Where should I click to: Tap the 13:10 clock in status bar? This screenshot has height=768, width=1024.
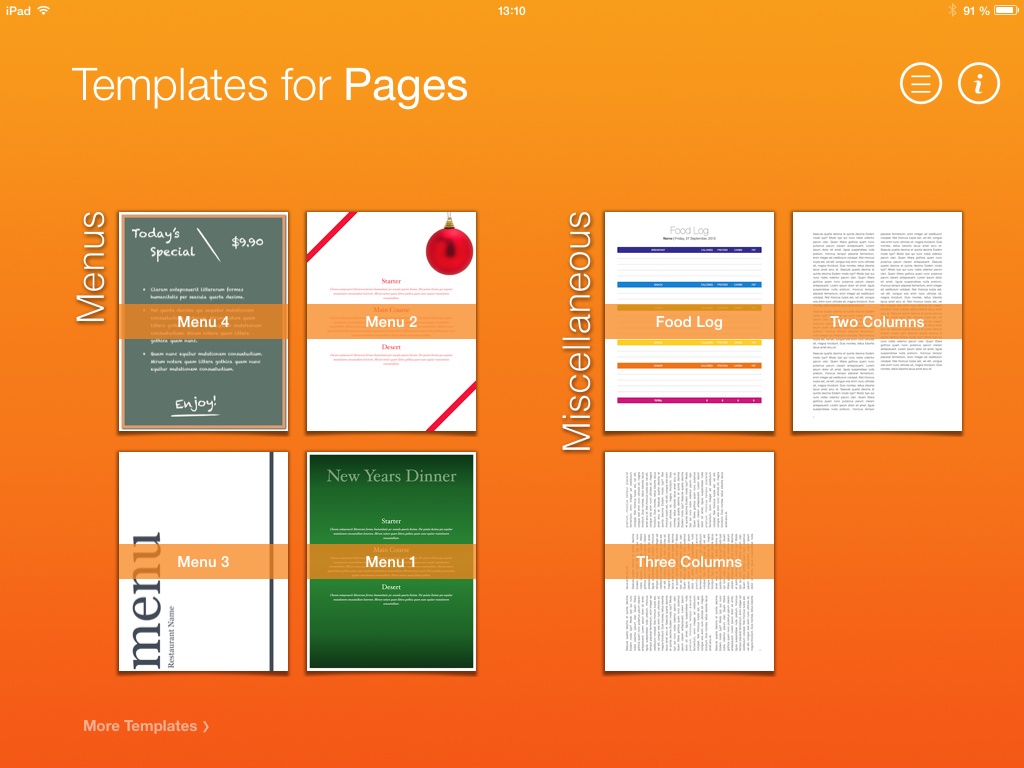pos(511,10)
